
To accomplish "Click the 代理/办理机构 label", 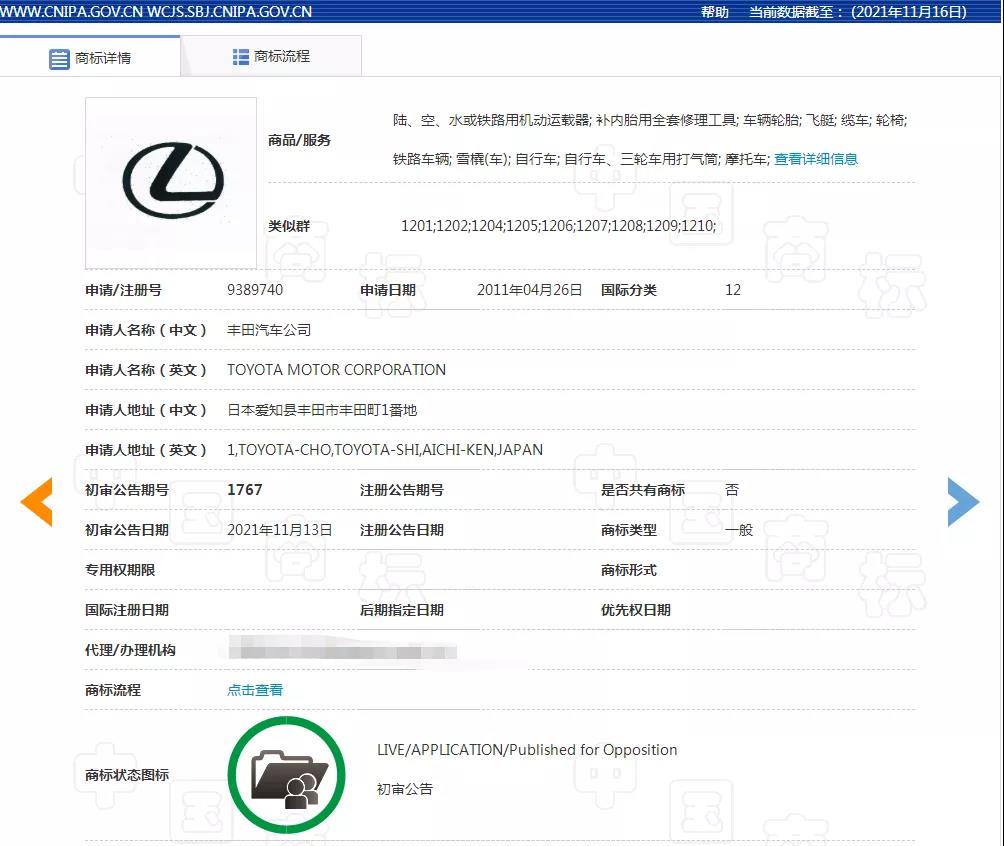I will [130, 650].
